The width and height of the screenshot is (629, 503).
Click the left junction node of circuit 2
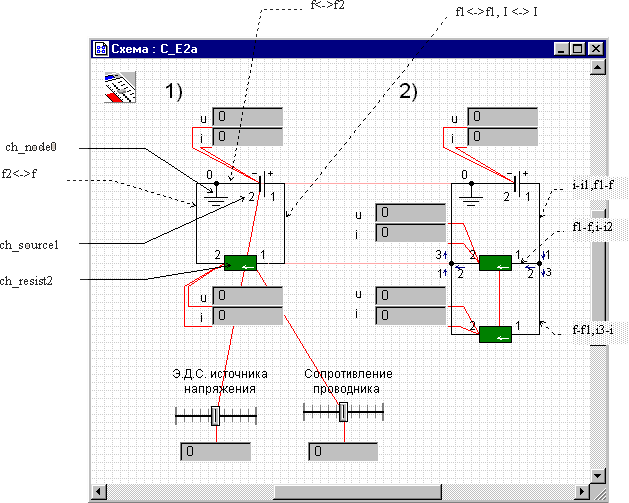click(451, 264)
